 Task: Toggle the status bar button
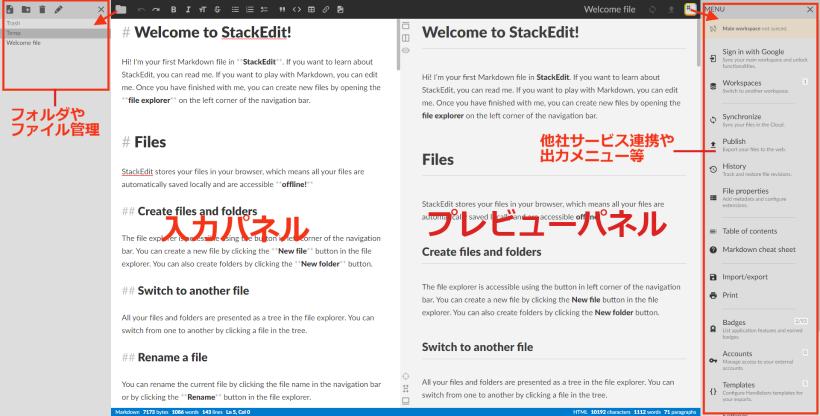(x=406, y=401)
